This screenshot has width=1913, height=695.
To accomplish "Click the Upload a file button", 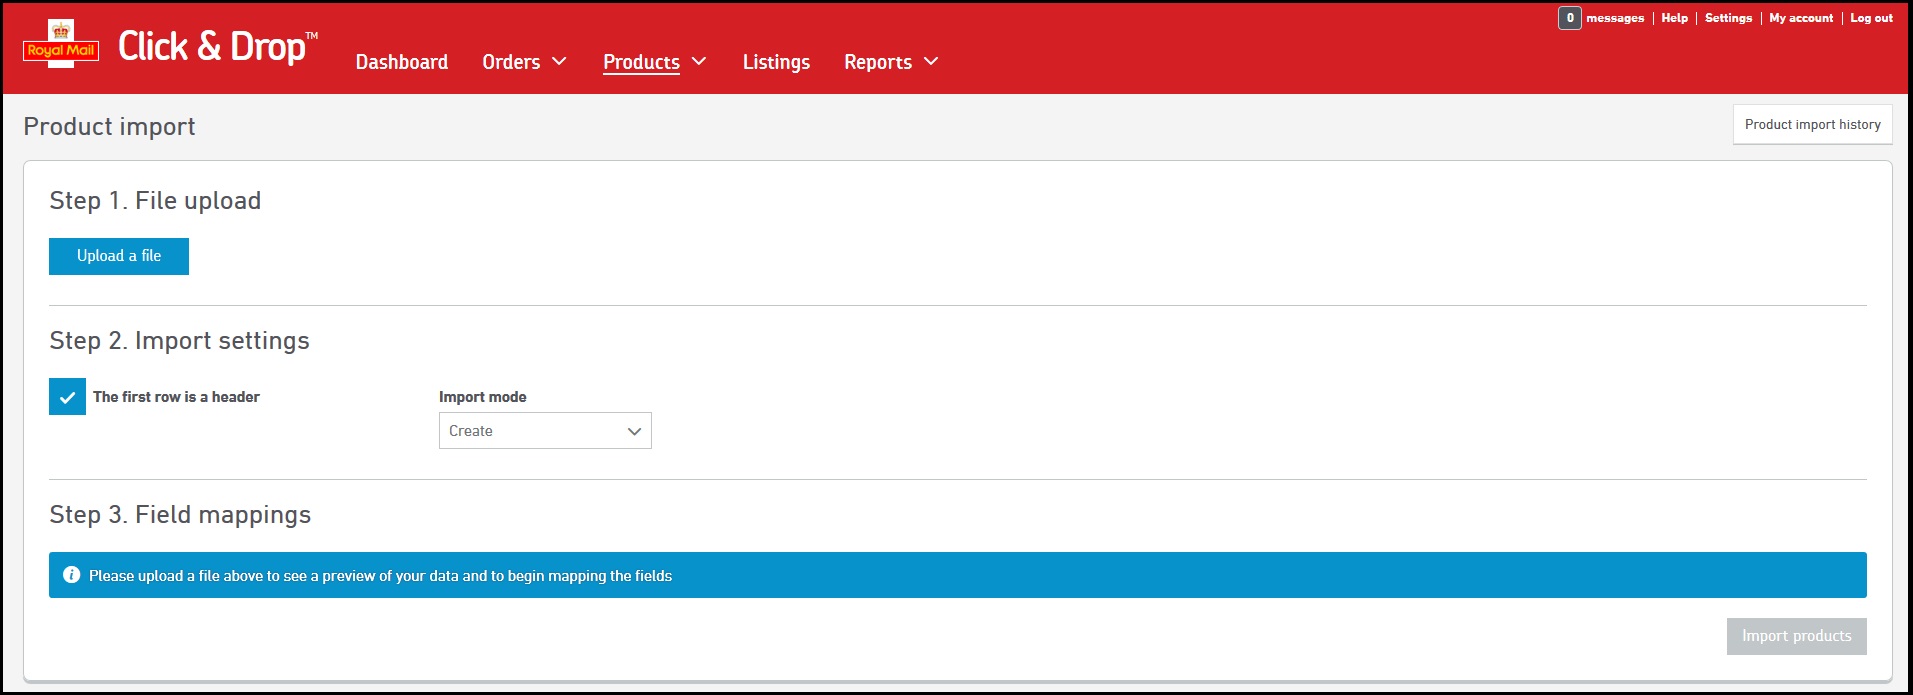I will point(119,256).
